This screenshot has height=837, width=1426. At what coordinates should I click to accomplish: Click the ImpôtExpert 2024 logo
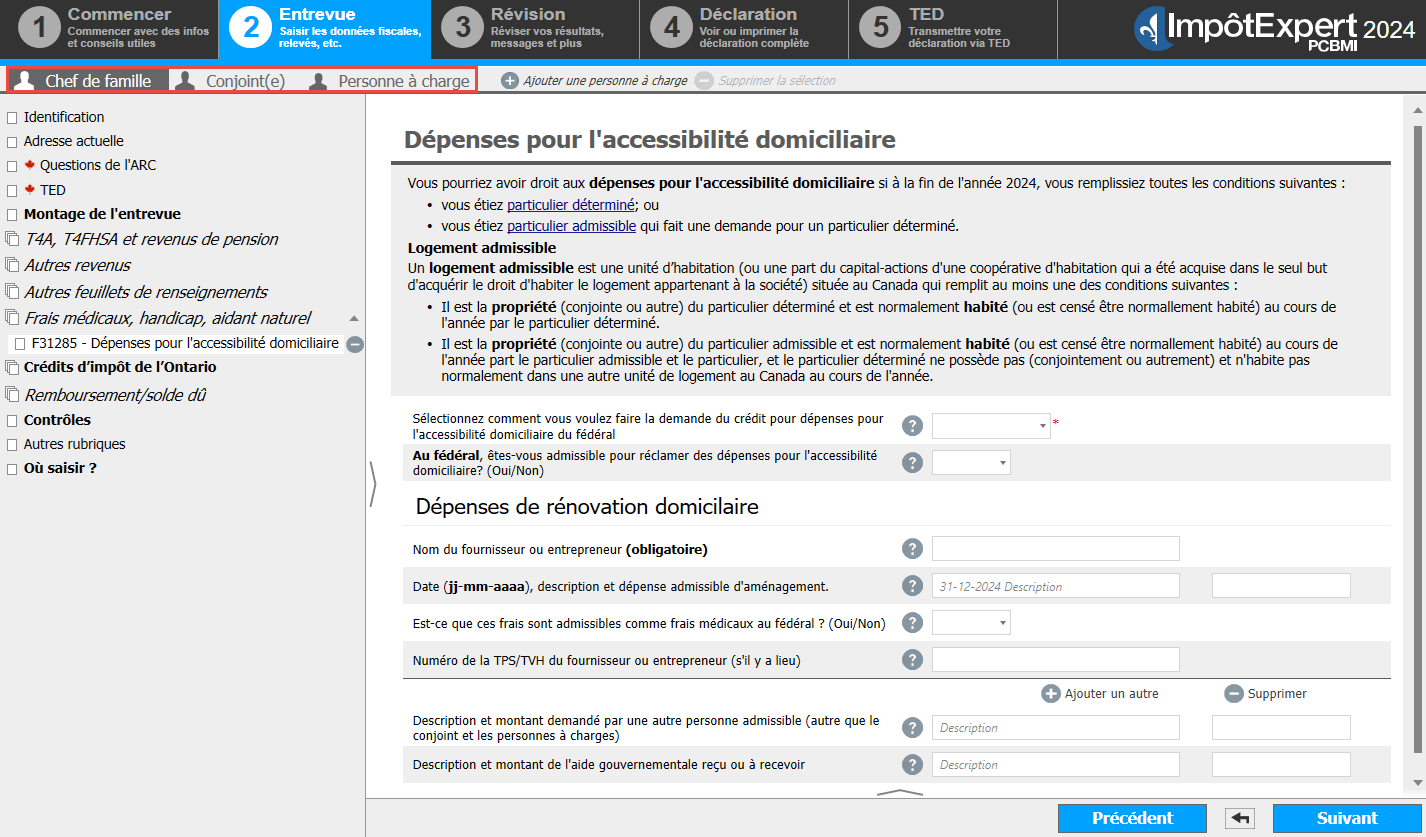(x=1275, y=29)
